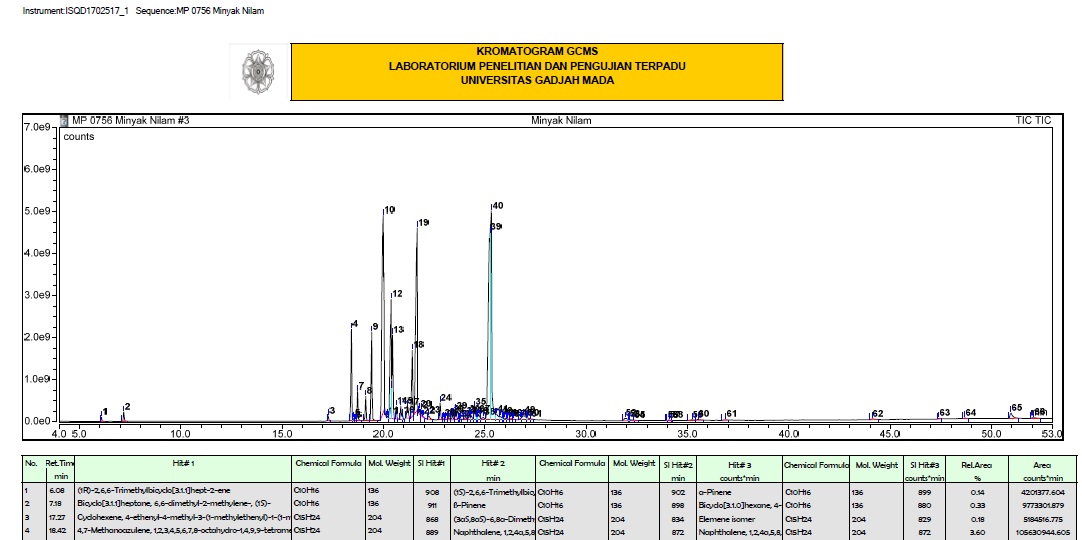Select peak label 65 on the chromatogram
The image size is (1082, 540).
tap(1016, 408)
